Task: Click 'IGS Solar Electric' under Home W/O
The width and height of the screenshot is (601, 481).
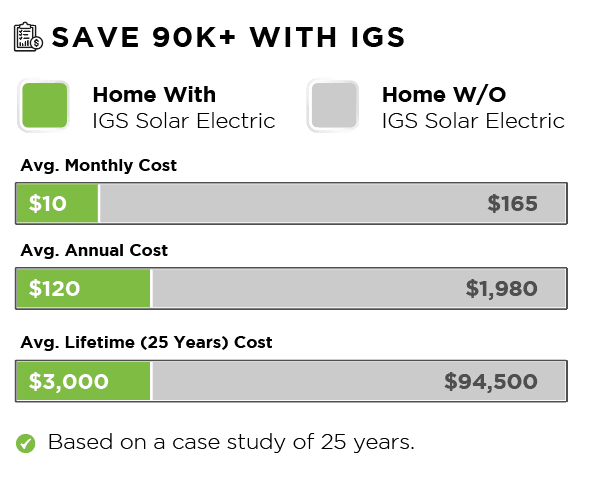Action: 473,121
